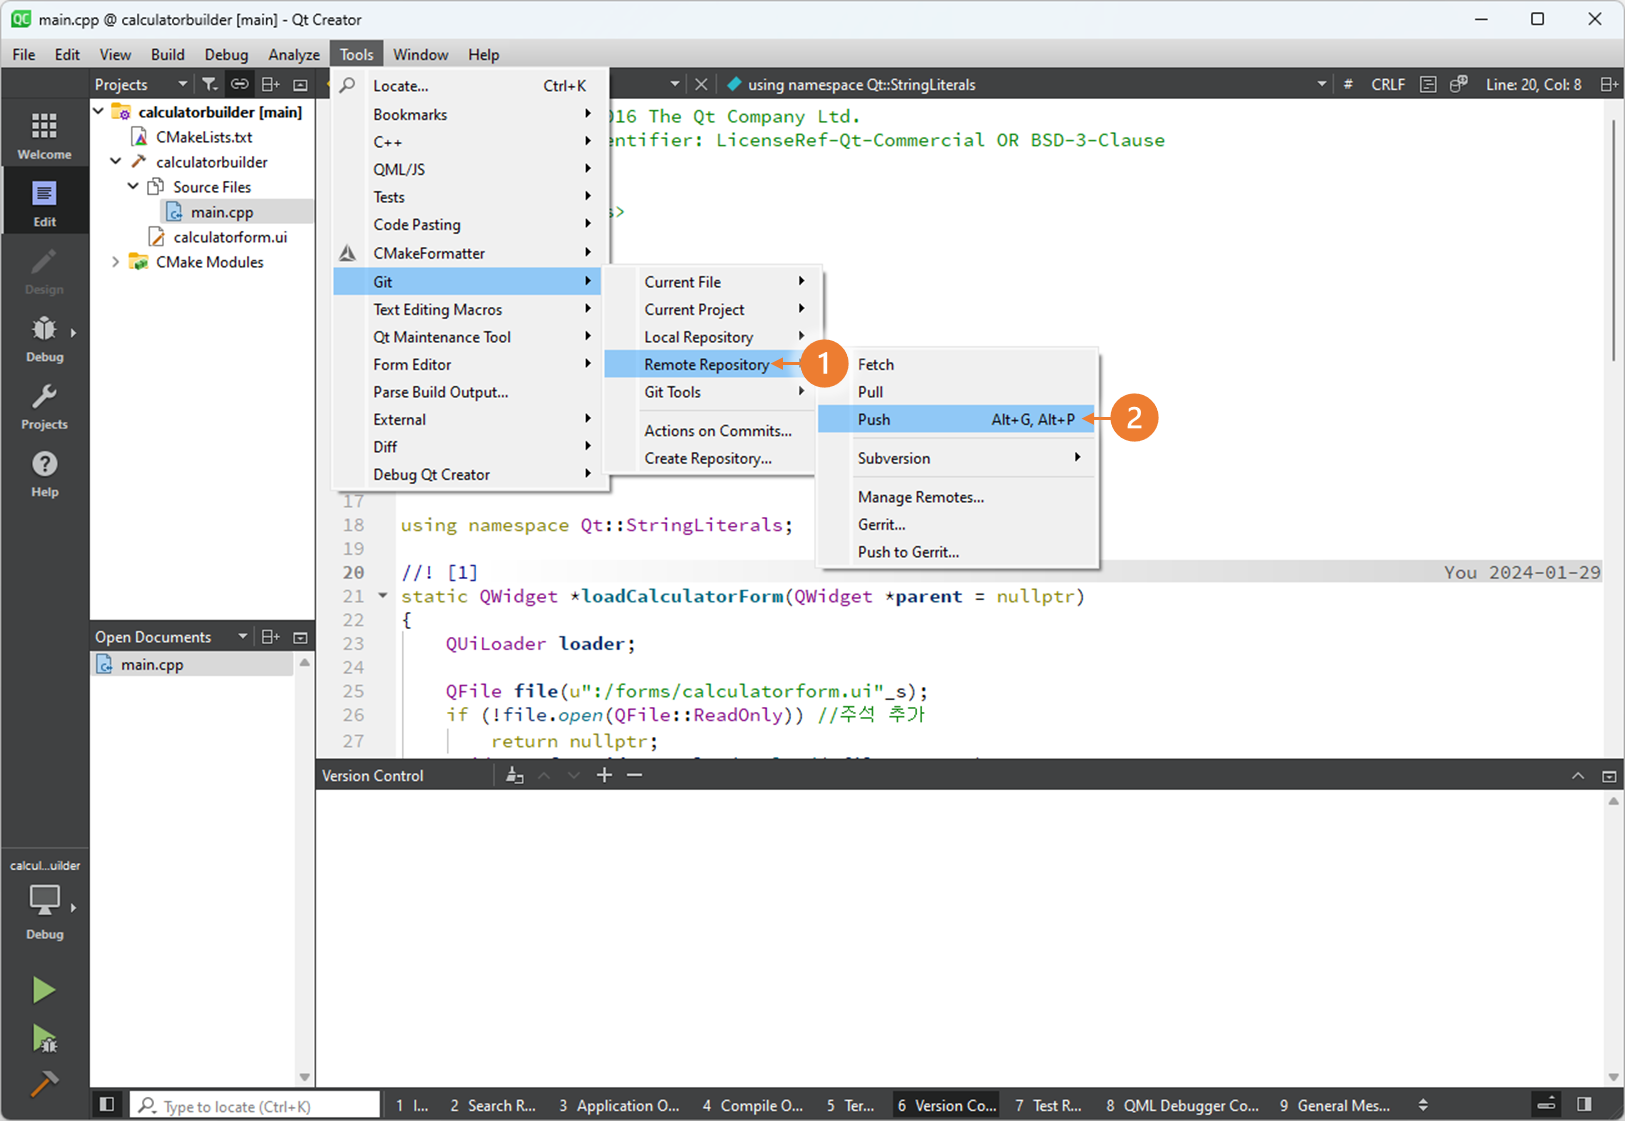Open the output panes selector arrows
Image resolution: width=1625 pixels, height=1121 pixels.
tap(1423, 1105)
